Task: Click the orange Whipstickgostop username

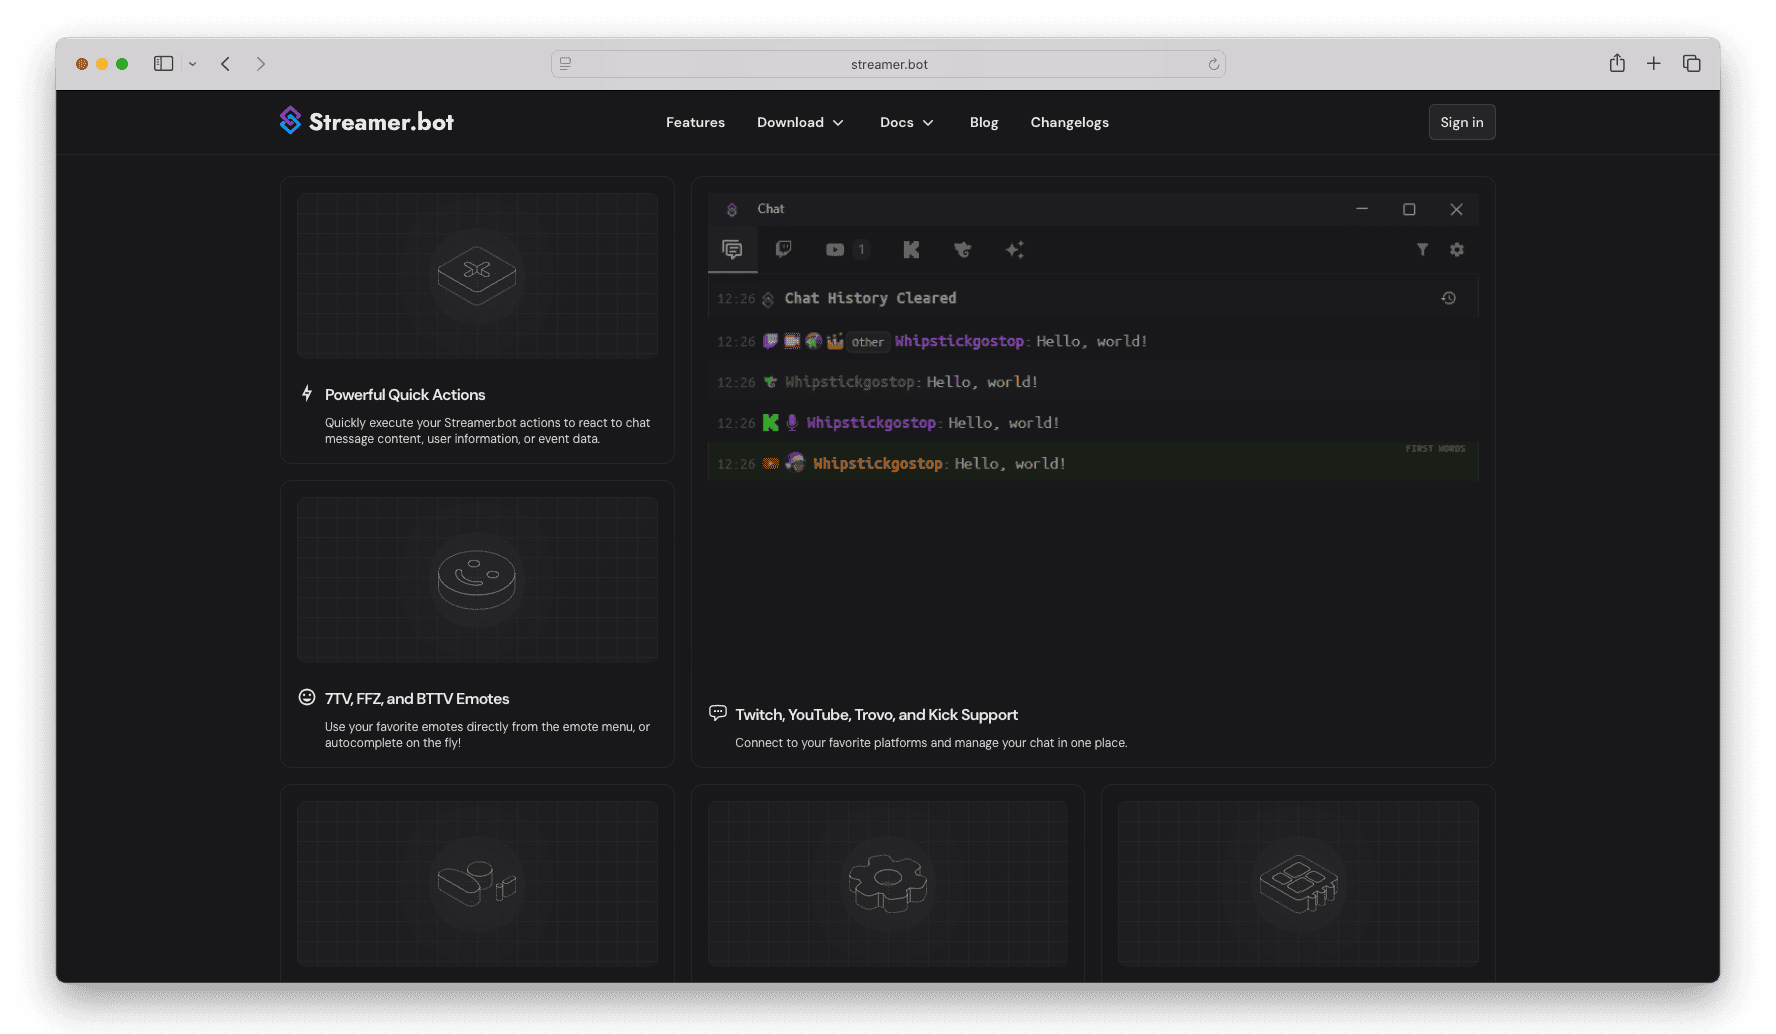Action: click(x=878, y=464)
